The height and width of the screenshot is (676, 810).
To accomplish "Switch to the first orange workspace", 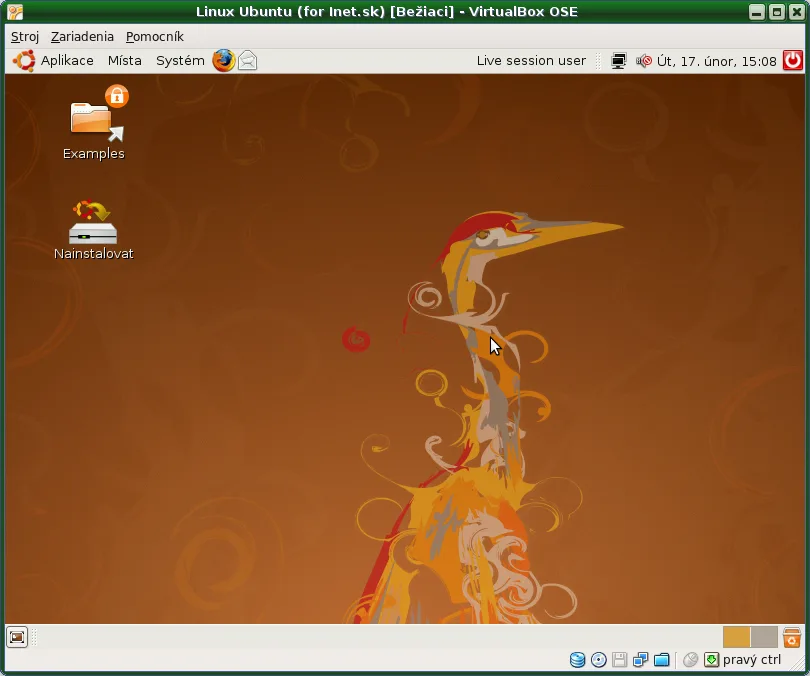I will (x=736, y=637).
